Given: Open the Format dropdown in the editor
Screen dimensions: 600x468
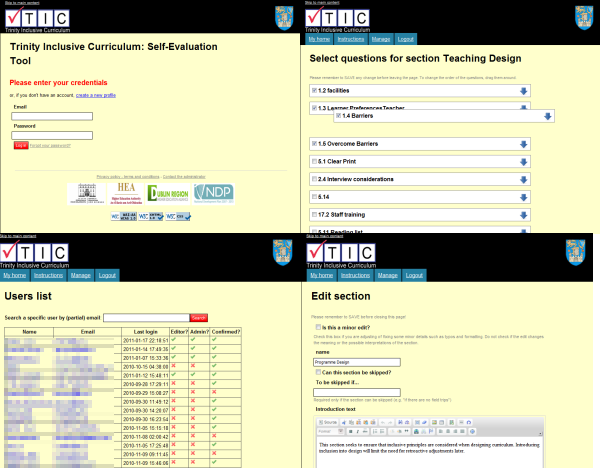Looking at the screenshot, I should pos(331,431).
